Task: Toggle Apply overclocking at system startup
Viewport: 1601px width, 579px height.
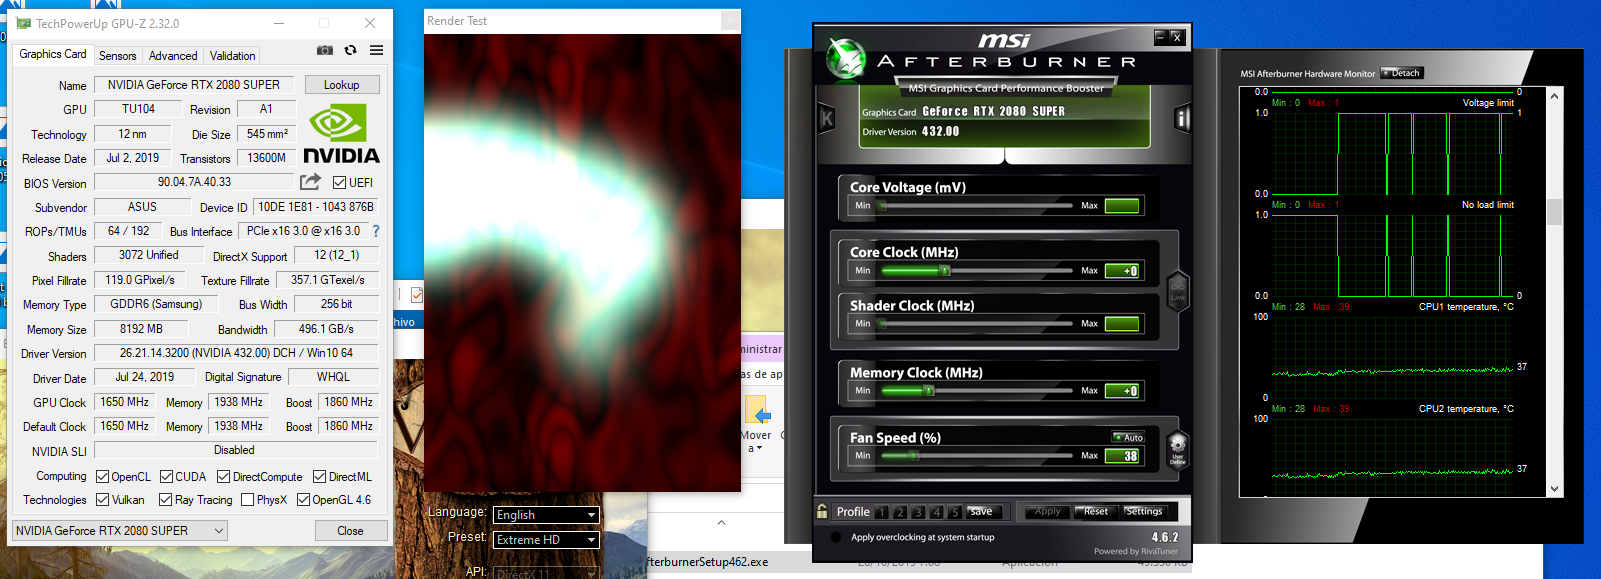Action: pyautogui.click(x=836, y=537)
